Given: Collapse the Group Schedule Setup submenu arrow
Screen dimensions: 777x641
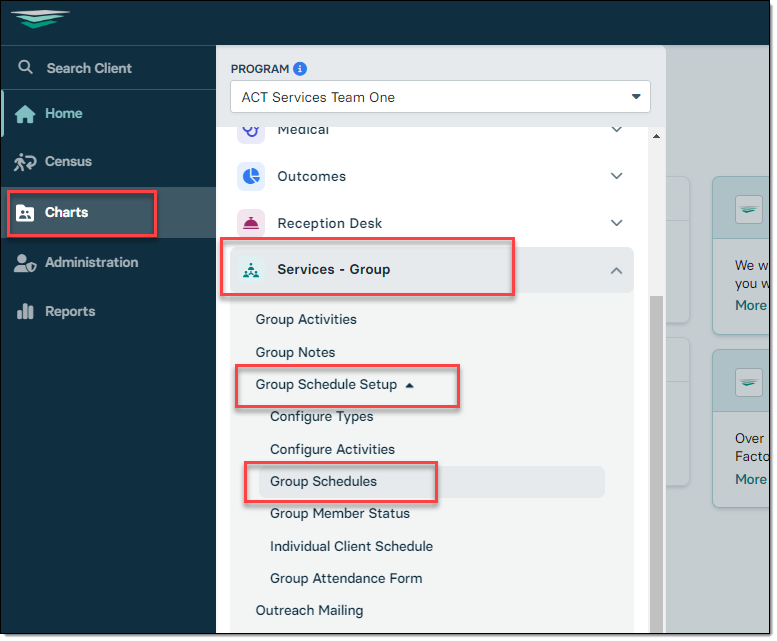Looking at the screenshot, I should pyautogui.click(x=409, y=385).
